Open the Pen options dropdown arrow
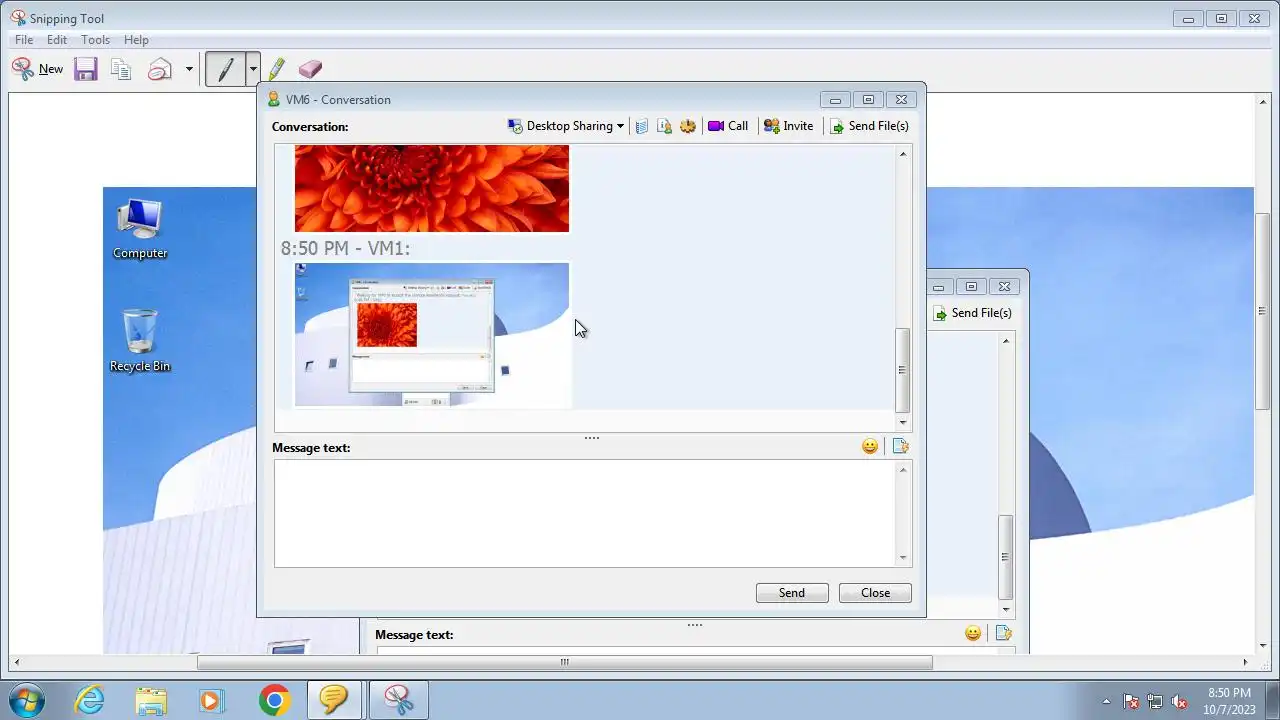Screen dimensions: 1280x720 click(253, 69)
